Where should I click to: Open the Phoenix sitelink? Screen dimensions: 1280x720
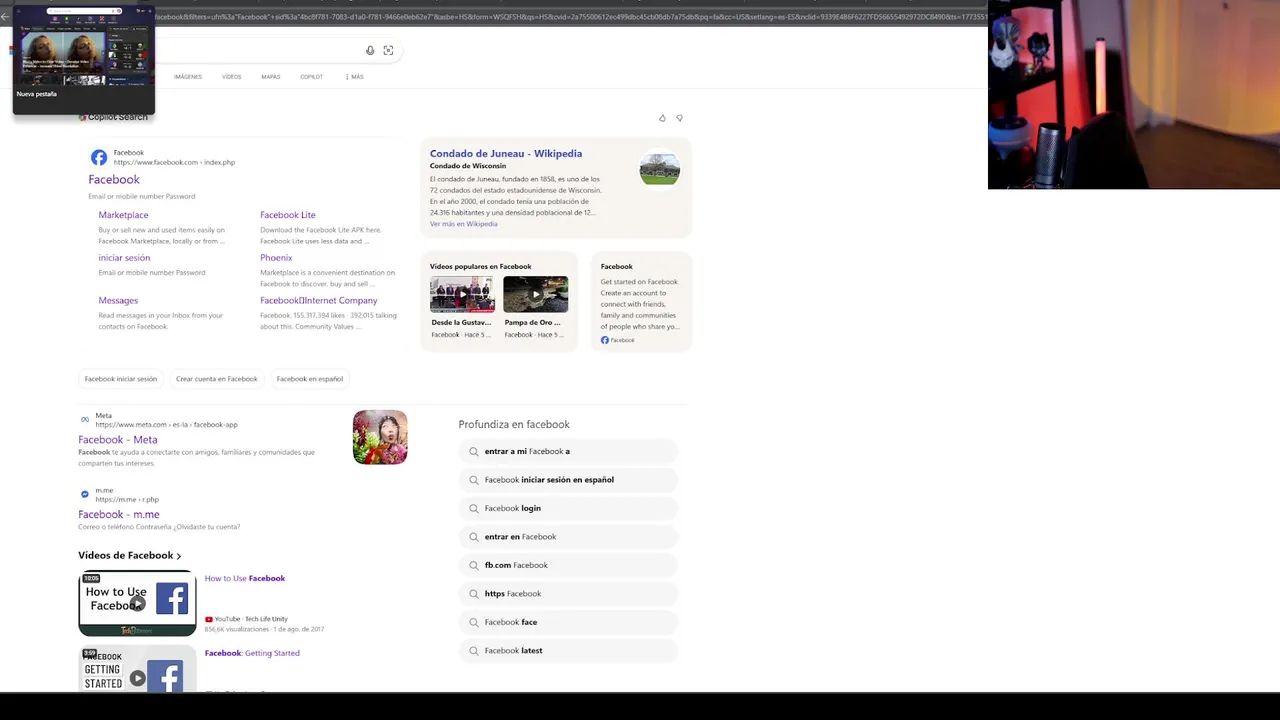click(276, 258)
